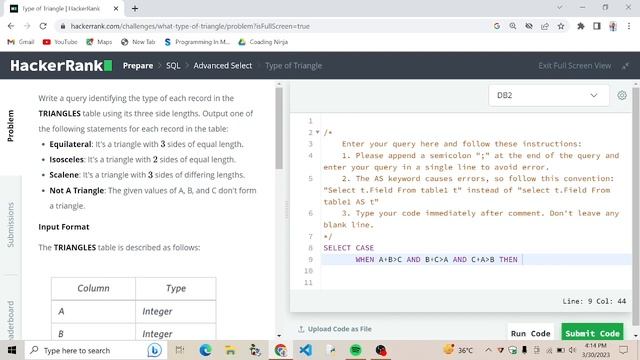Open the YouTube bookmark

click(60, 42)
